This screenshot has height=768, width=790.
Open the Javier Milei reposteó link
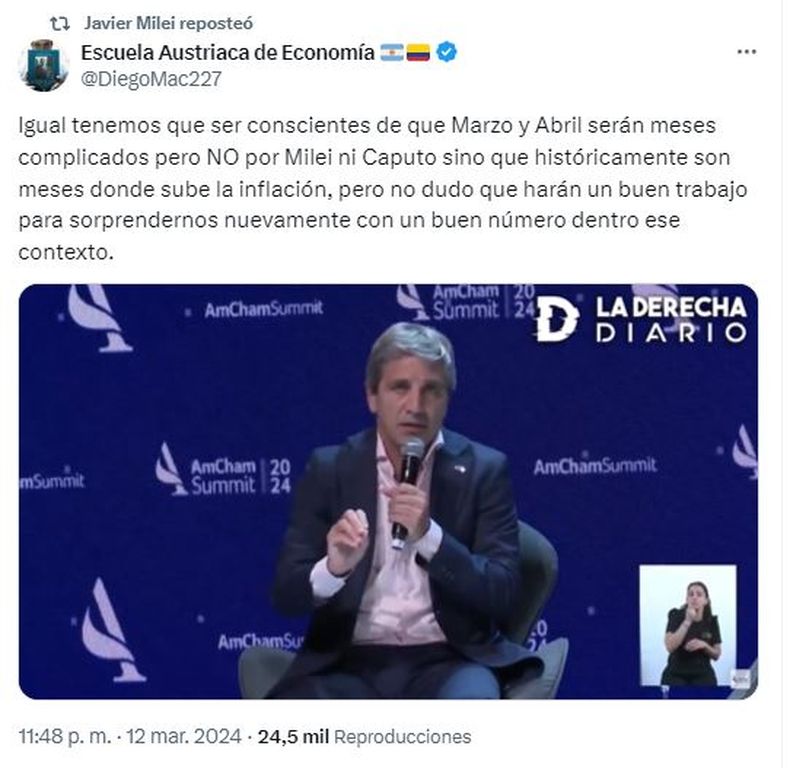(x=168, y=23)
